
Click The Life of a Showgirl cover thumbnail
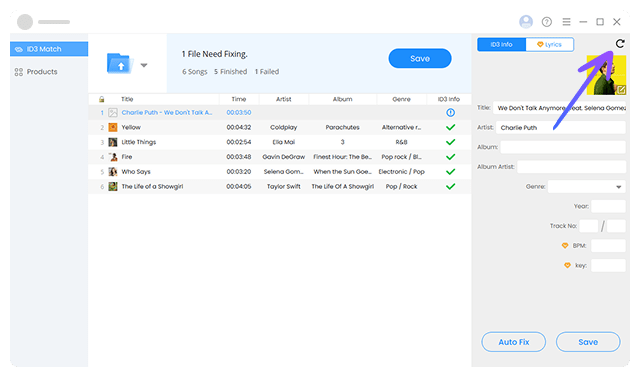(x=113, y=186)
